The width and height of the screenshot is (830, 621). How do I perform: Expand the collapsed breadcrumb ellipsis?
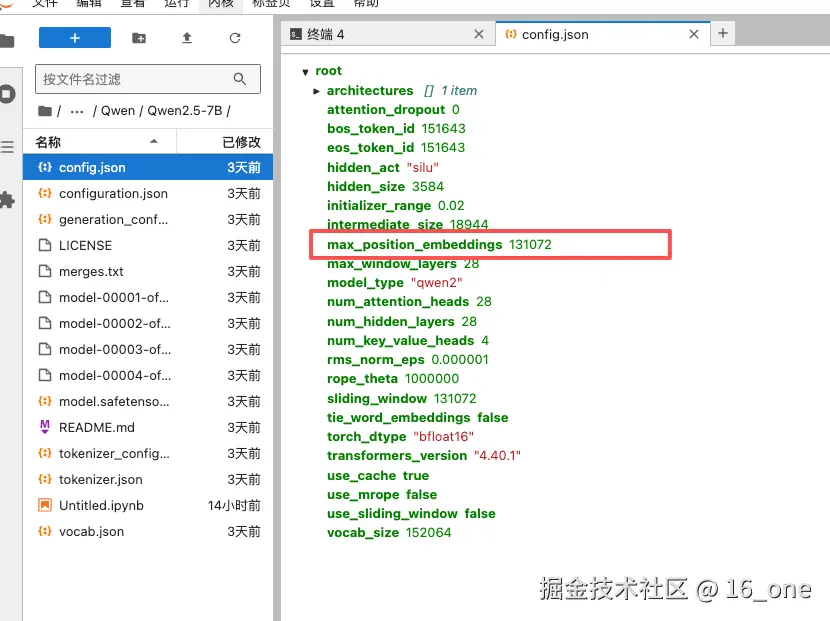click(x=77, y=111)
